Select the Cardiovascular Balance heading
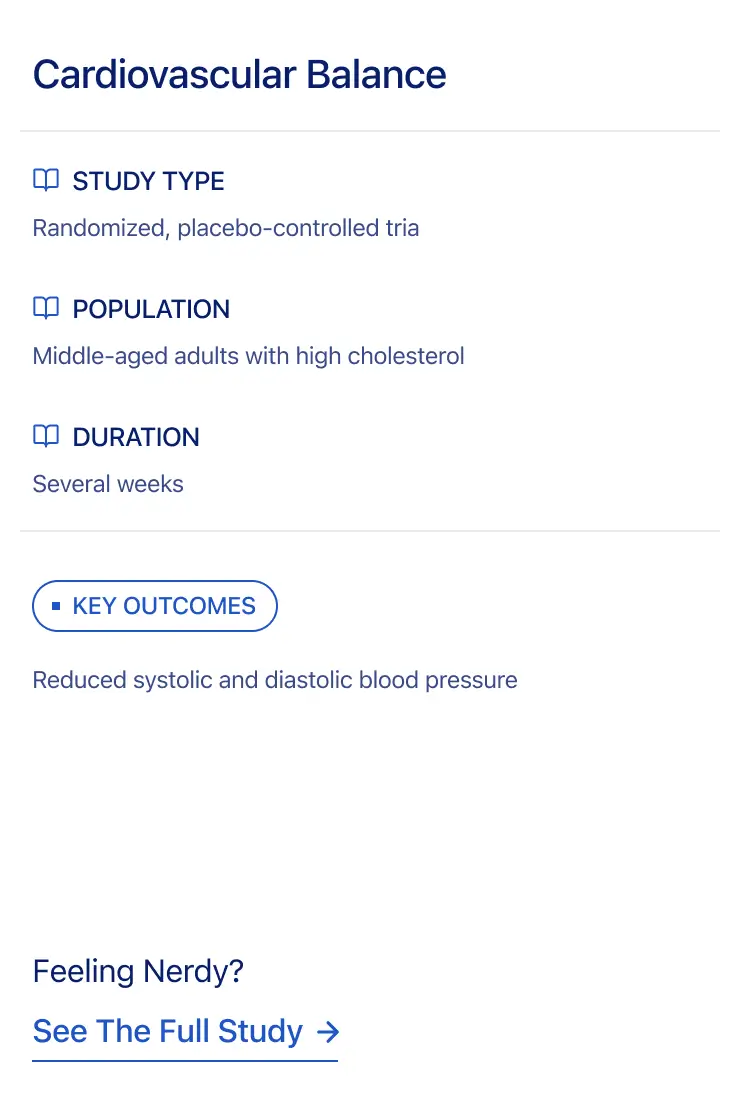Viewport: 740px width, 1102px height. click(240, 75)
